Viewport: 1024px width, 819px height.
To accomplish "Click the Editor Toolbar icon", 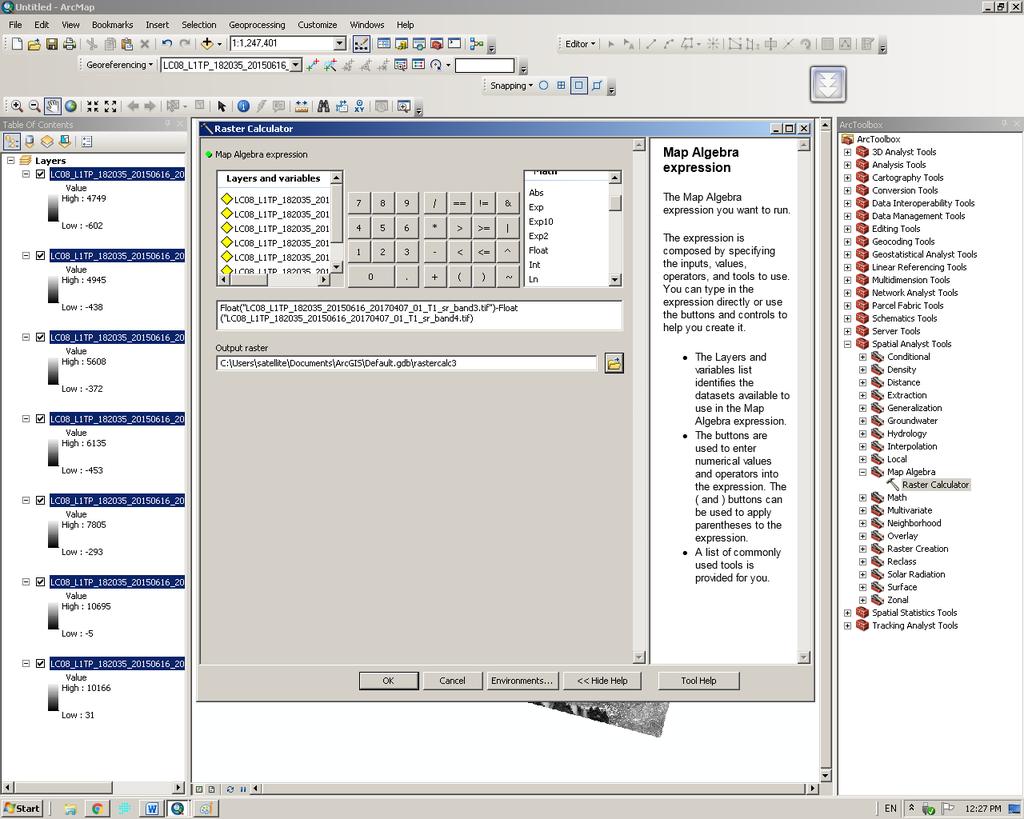I will pos(361,44).
